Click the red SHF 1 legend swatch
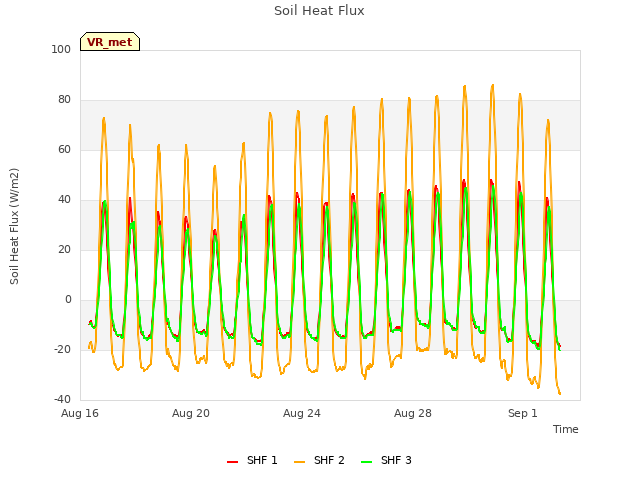 [232, 462]
